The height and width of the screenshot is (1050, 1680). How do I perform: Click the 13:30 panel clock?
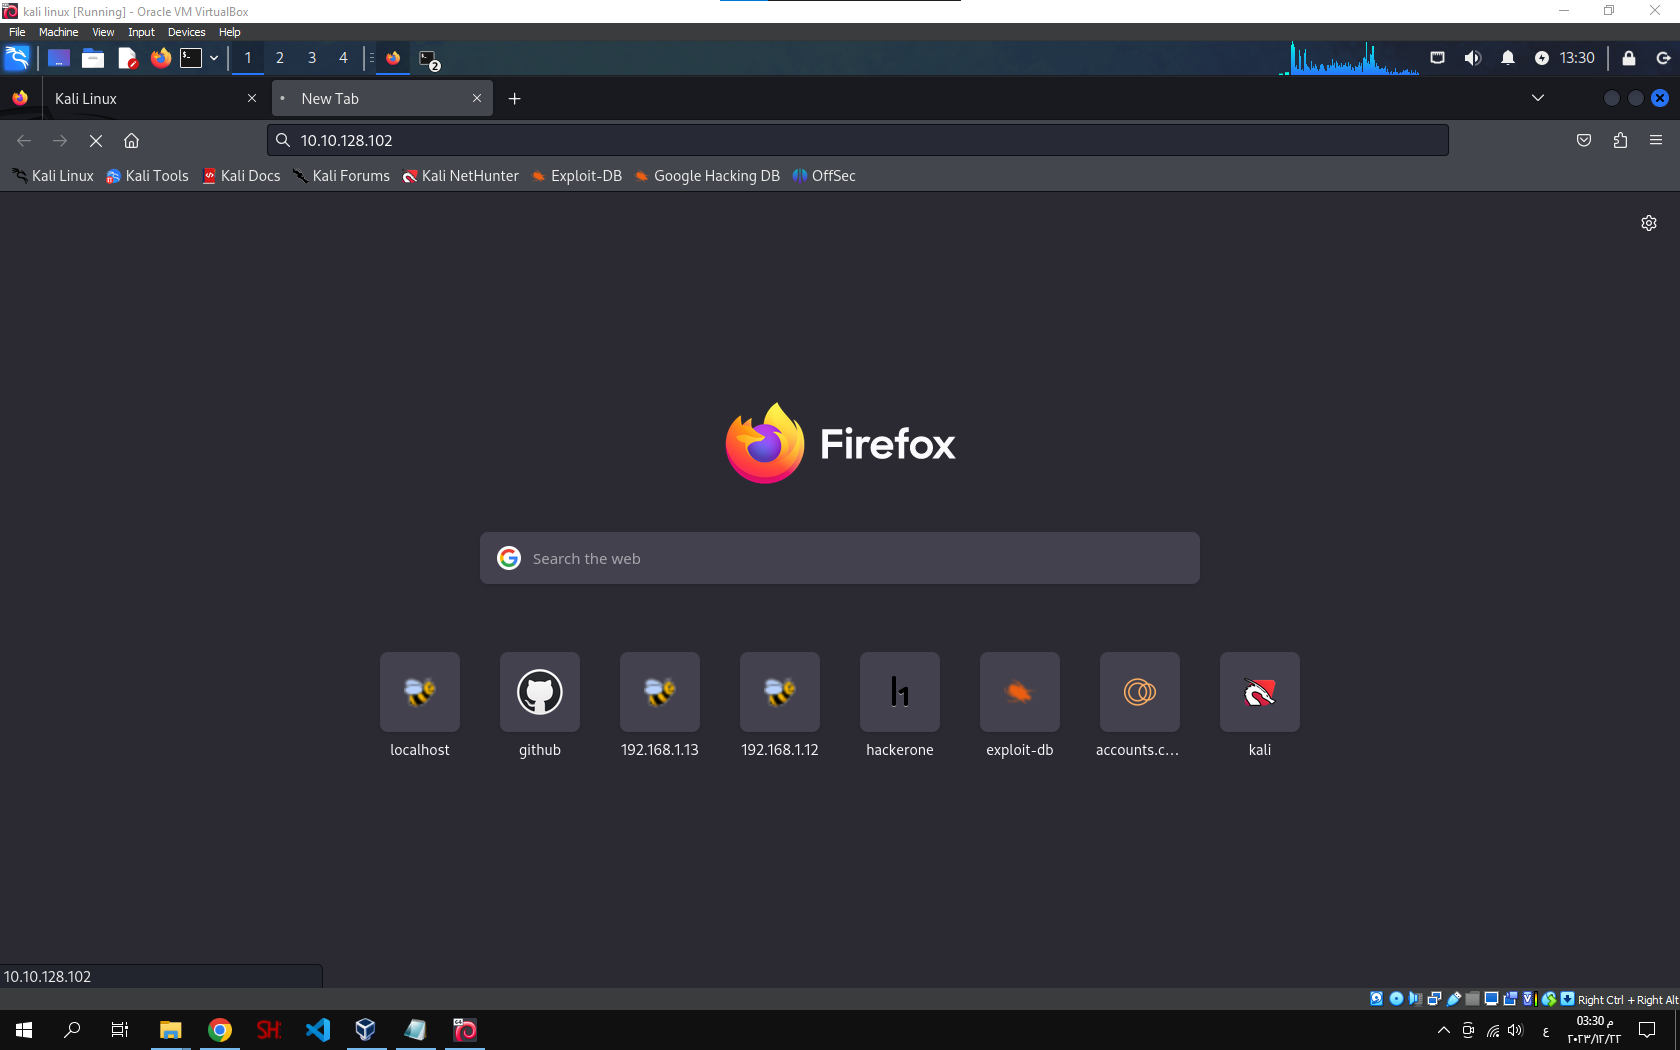coord(1577,58)
